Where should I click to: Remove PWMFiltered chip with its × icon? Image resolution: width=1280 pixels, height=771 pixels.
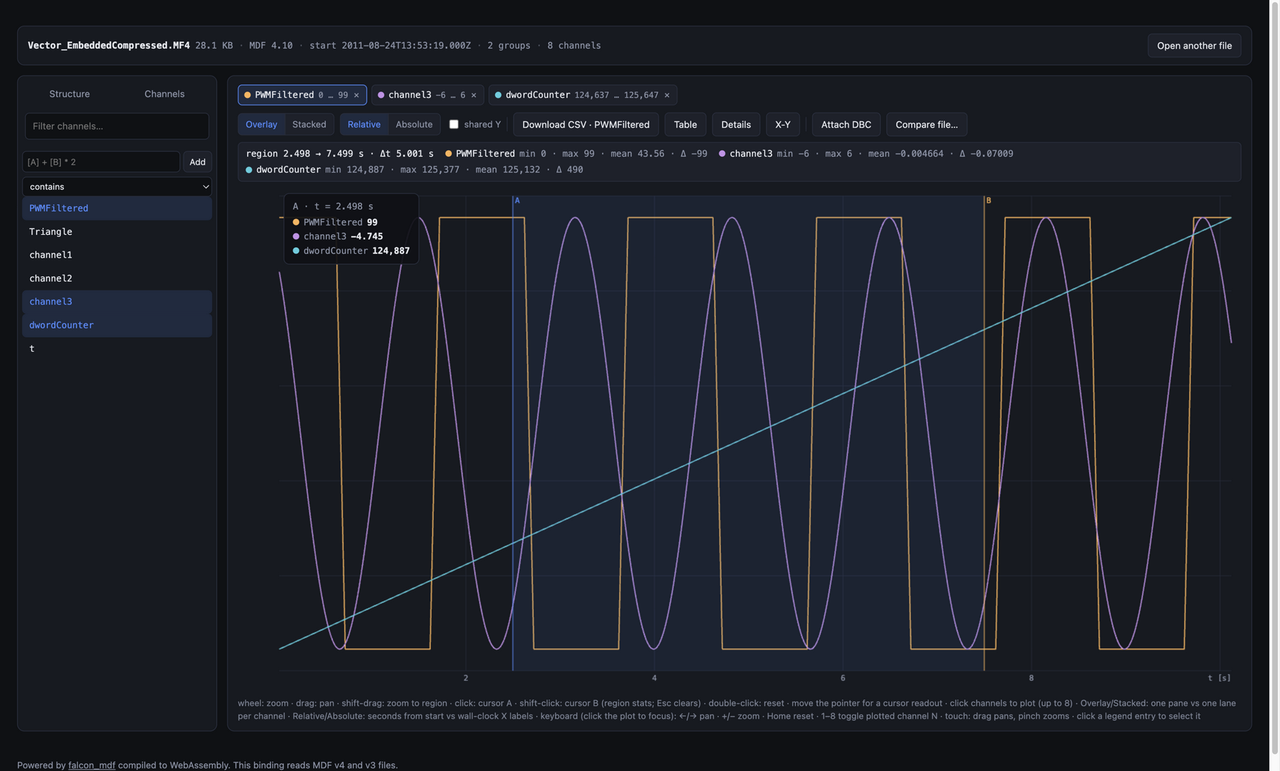(356, 95)
